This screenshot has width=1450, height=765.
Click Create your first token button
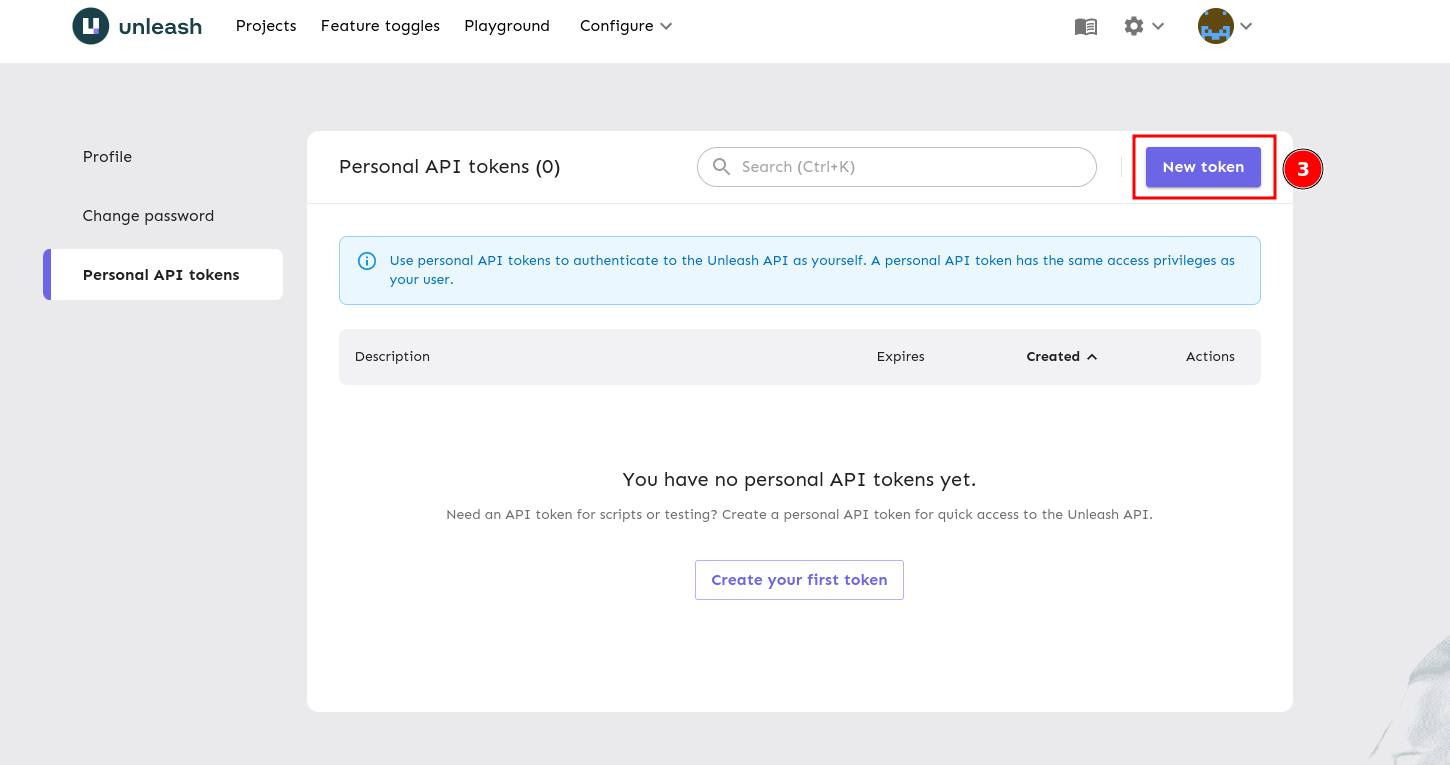[x=799, y=580]
